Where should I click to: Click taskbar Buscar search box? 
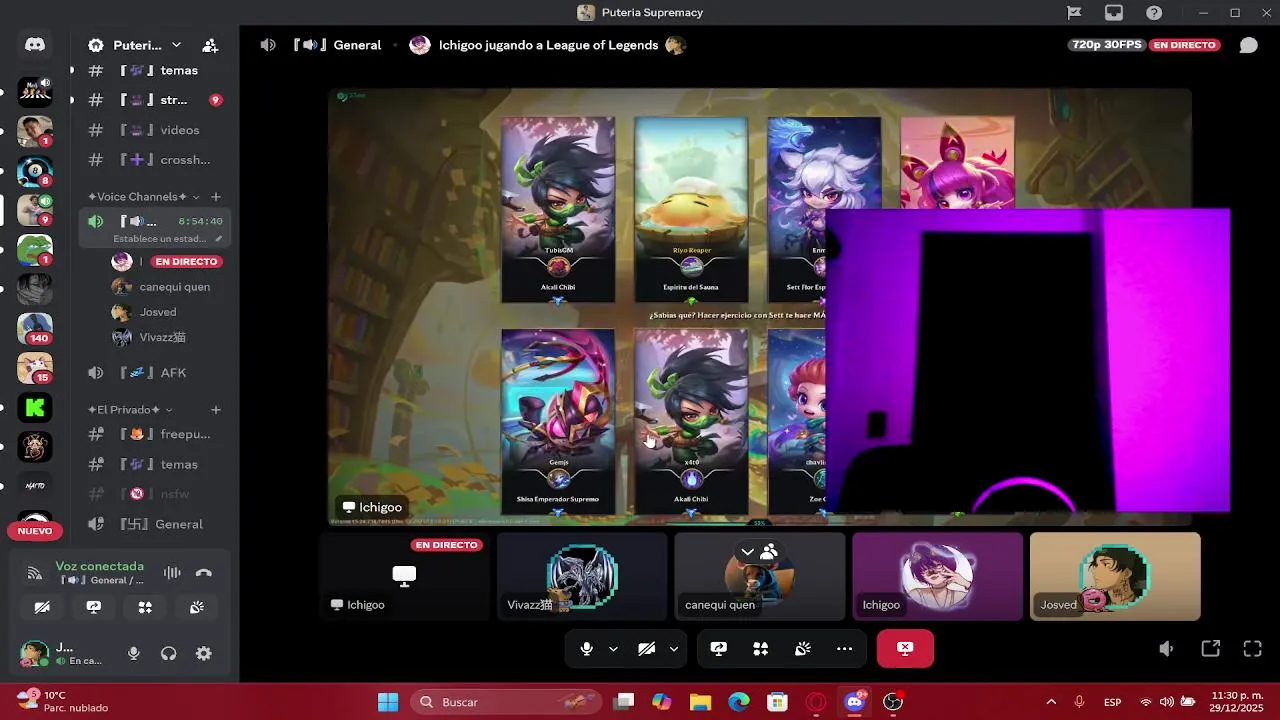pyautogui.click(x=505, y=702)
